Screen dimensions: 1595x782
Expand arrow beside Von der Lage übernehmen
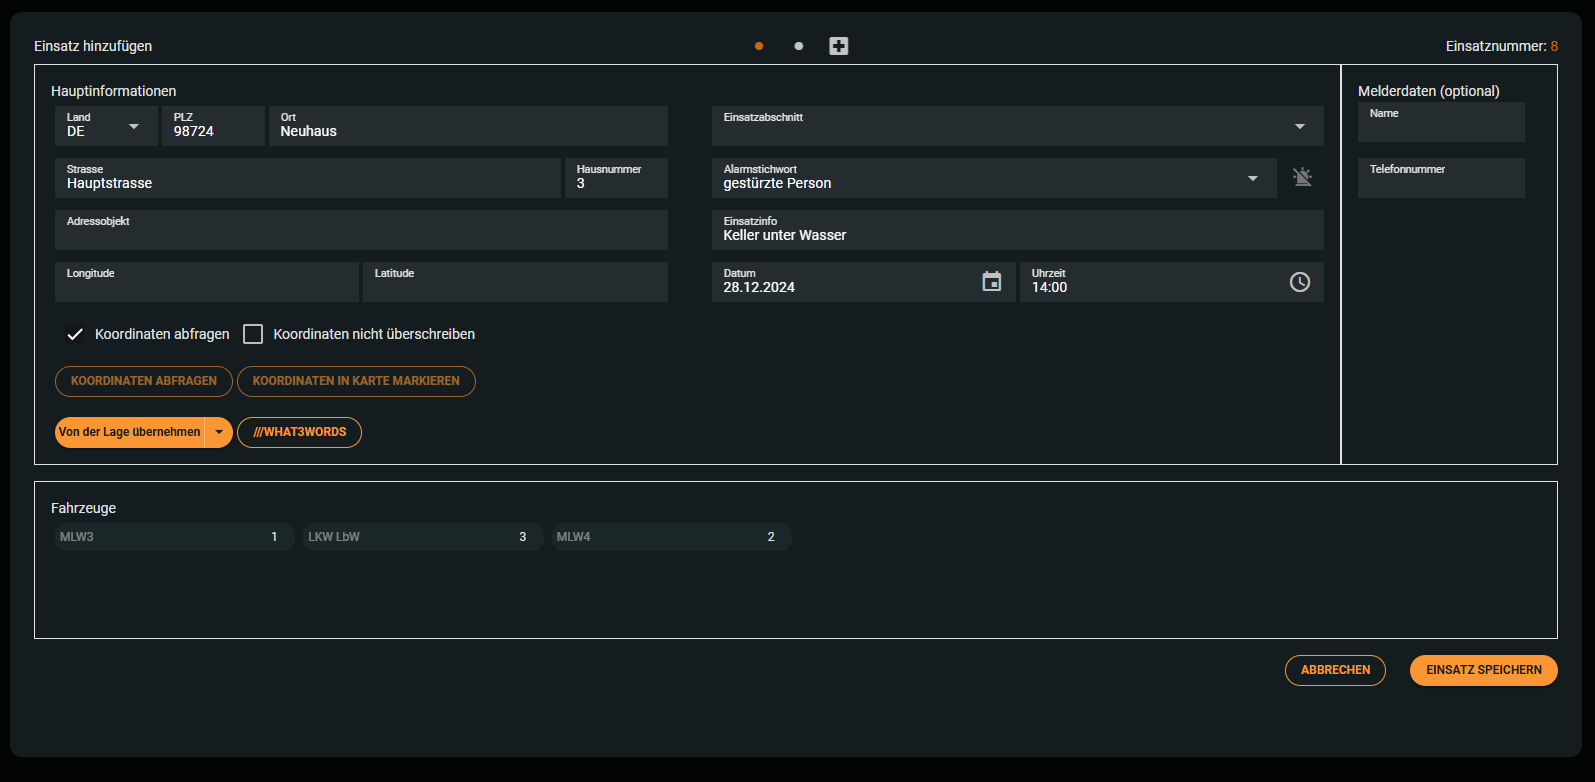219,432
